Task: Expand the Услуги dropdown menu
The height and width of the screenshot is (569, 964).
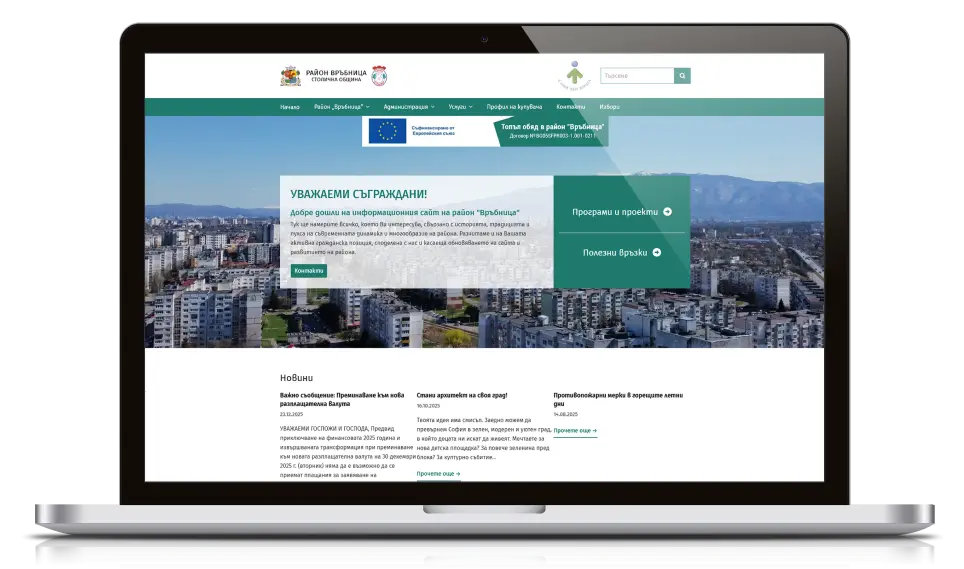Action: point(461,107)
